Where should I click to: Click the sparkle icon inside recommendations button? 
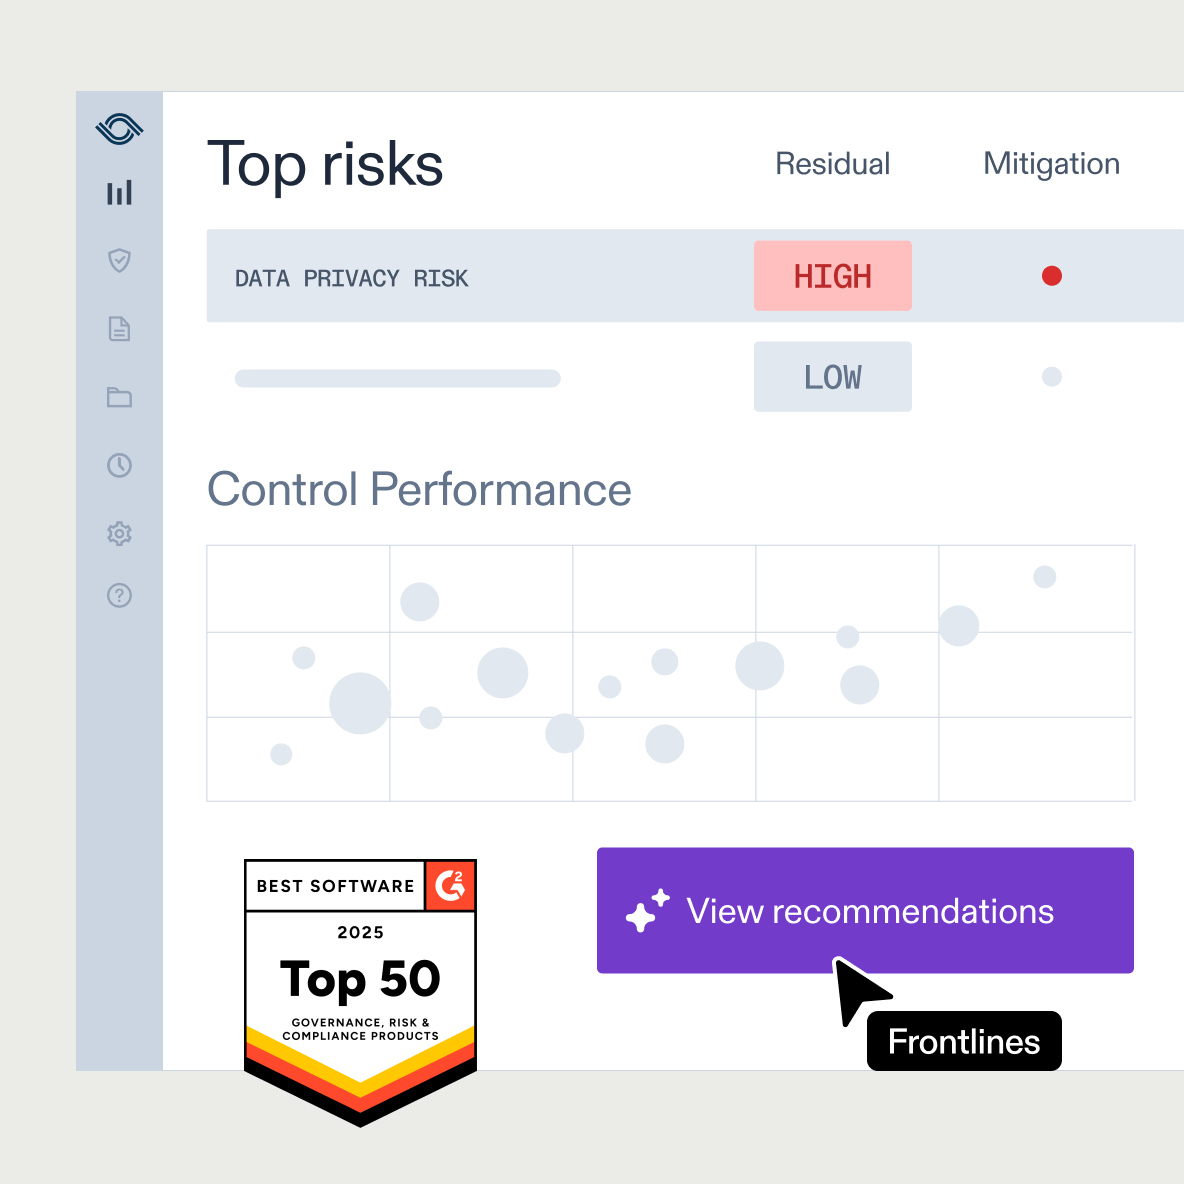pyautogui.click(x=645, y=910)
